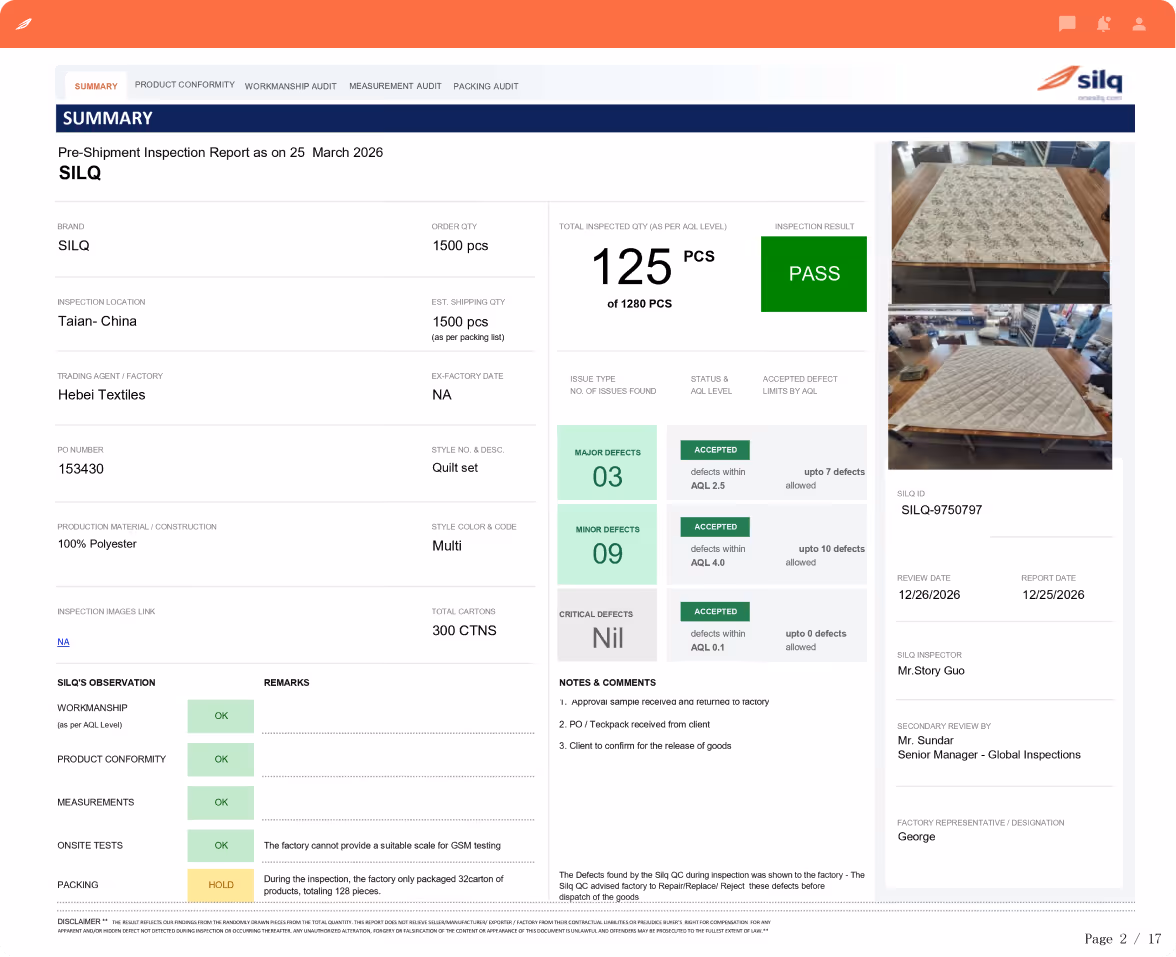Switch to the Summary tab
This screenshot has width=1176, height=957.
[x=96, y=86]
